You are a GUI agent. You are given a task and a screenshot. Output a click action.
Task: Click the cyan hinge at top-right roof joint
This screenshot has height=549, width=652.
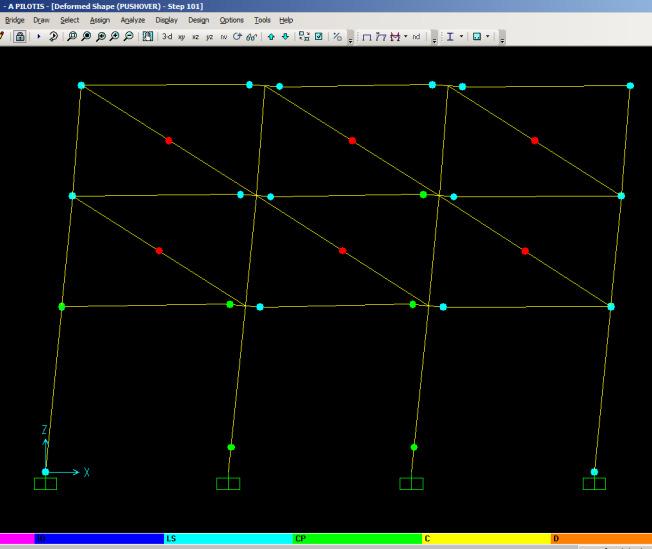pyautogui.click(x=630, y=86)
